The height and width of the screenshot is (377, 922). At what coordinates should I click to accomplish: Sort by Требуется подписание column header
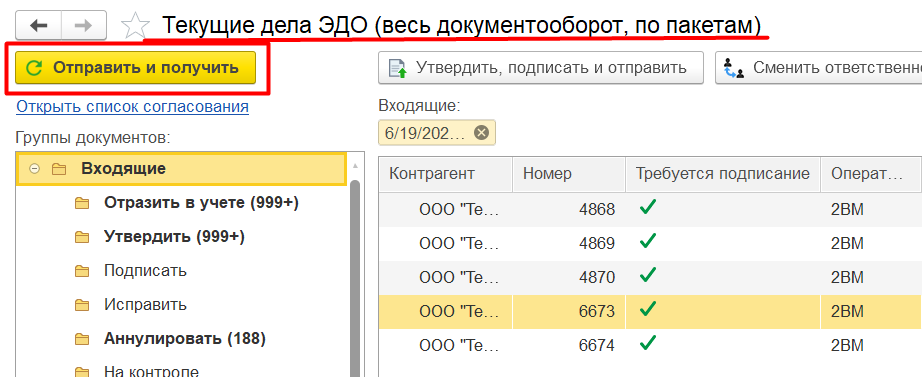[723, 174]
